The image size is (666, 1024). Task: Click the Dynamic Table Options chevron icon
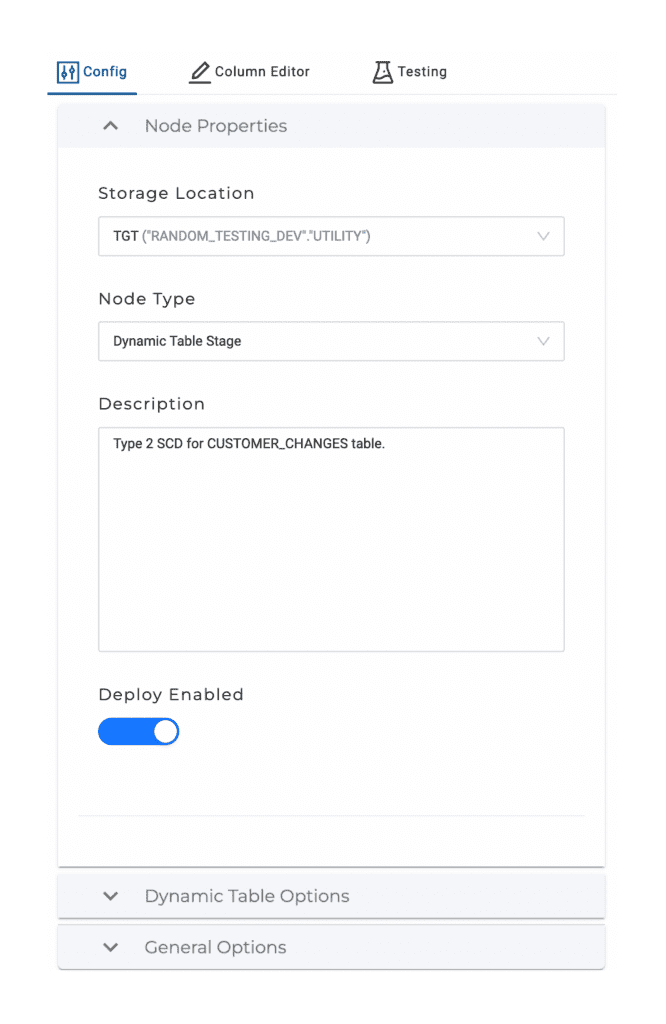coord(110,896)
